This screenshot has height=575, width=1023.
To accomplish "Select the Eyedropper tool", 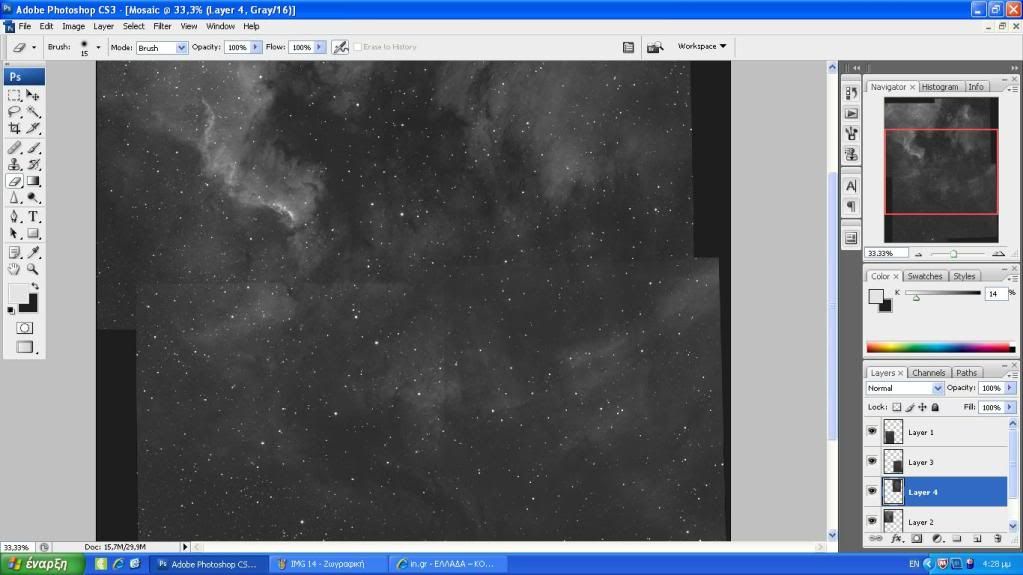I will (x=33, y=252).
